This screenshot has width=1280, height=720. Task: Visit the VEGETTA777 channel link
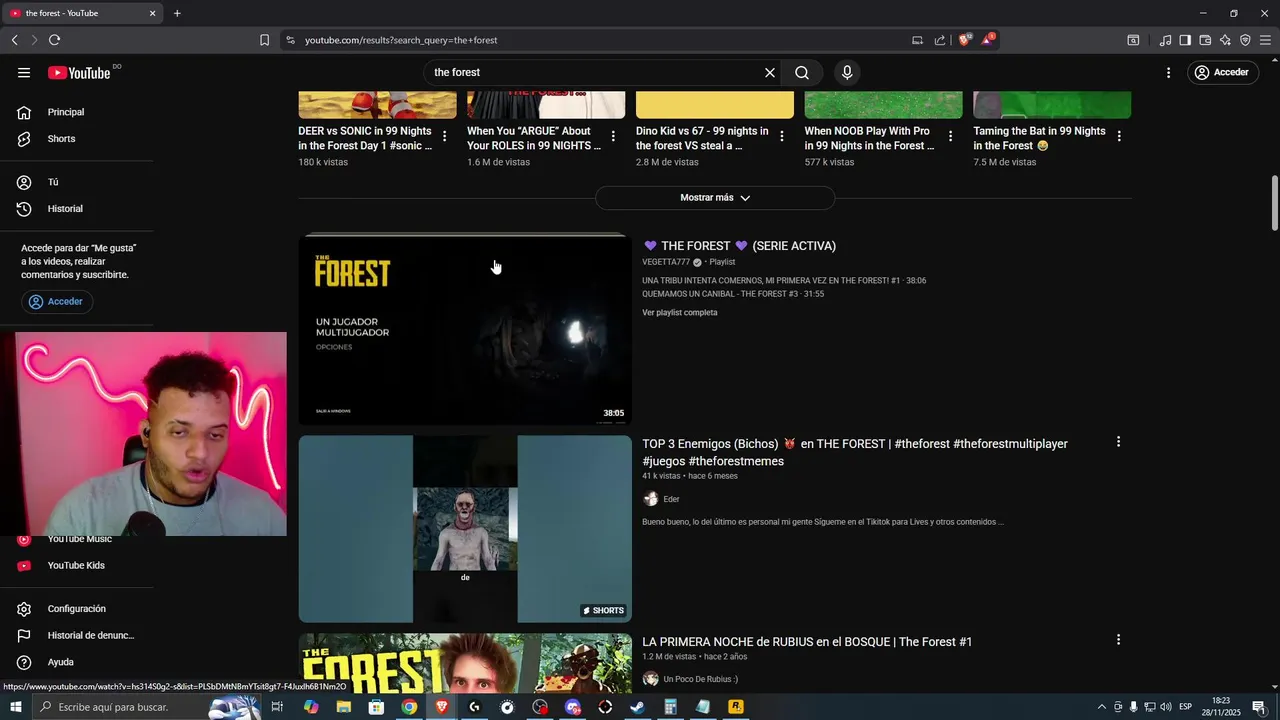pos(666,262)
